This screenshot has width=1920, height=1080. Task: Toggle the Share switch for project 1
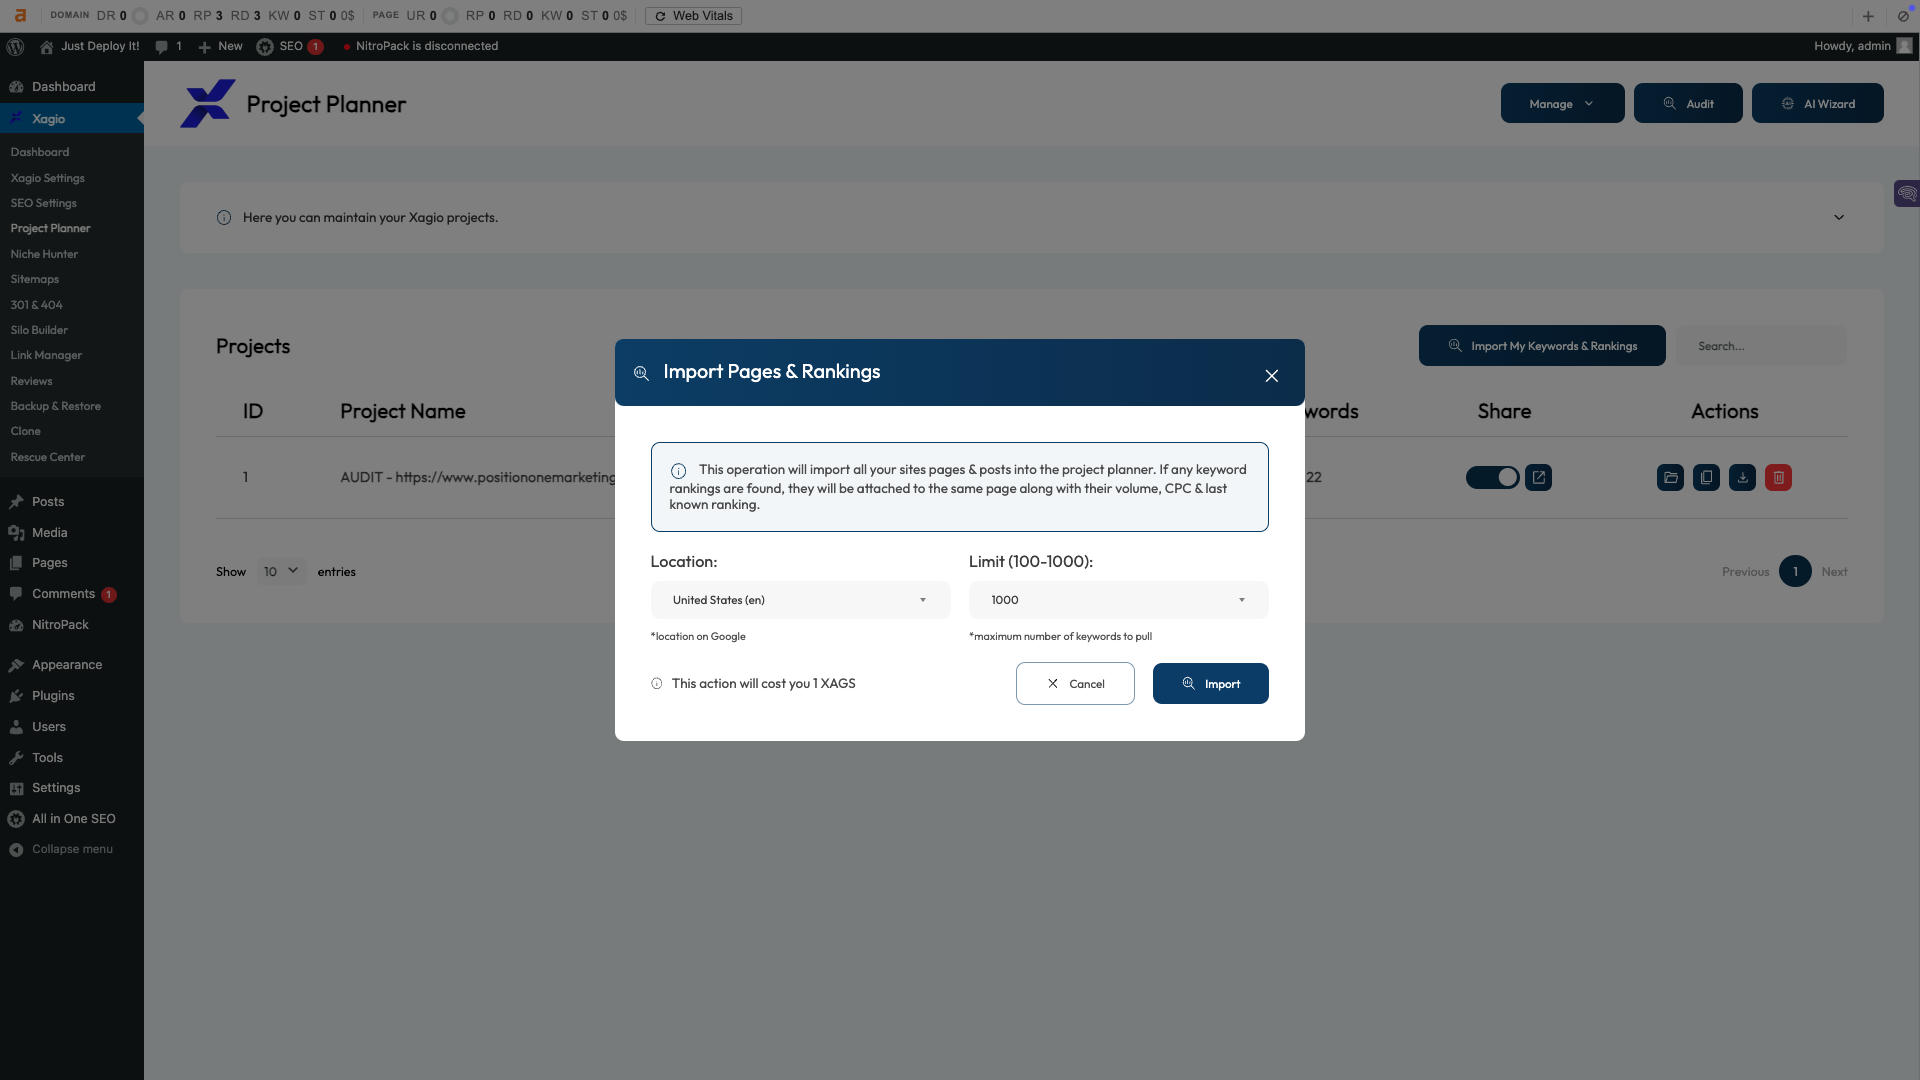coord(1492,478)
